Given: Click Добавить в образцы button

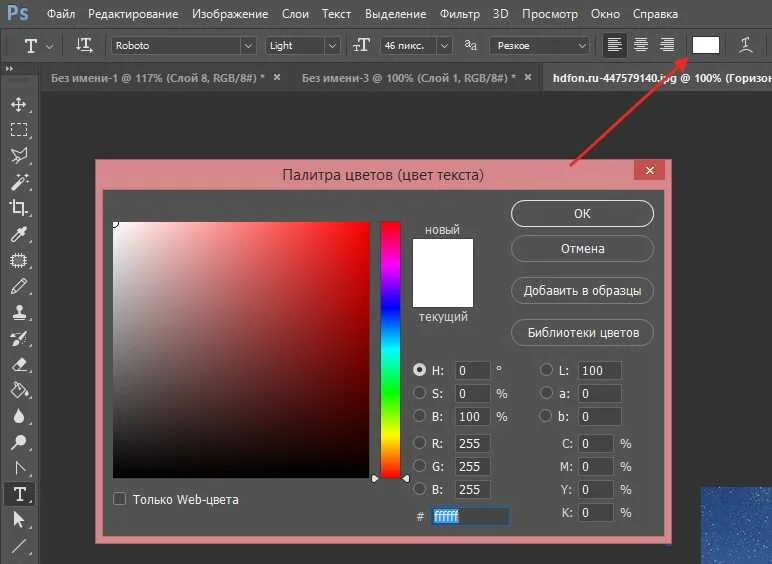Looking at the screenshot, I should click(x=582, y=290).
